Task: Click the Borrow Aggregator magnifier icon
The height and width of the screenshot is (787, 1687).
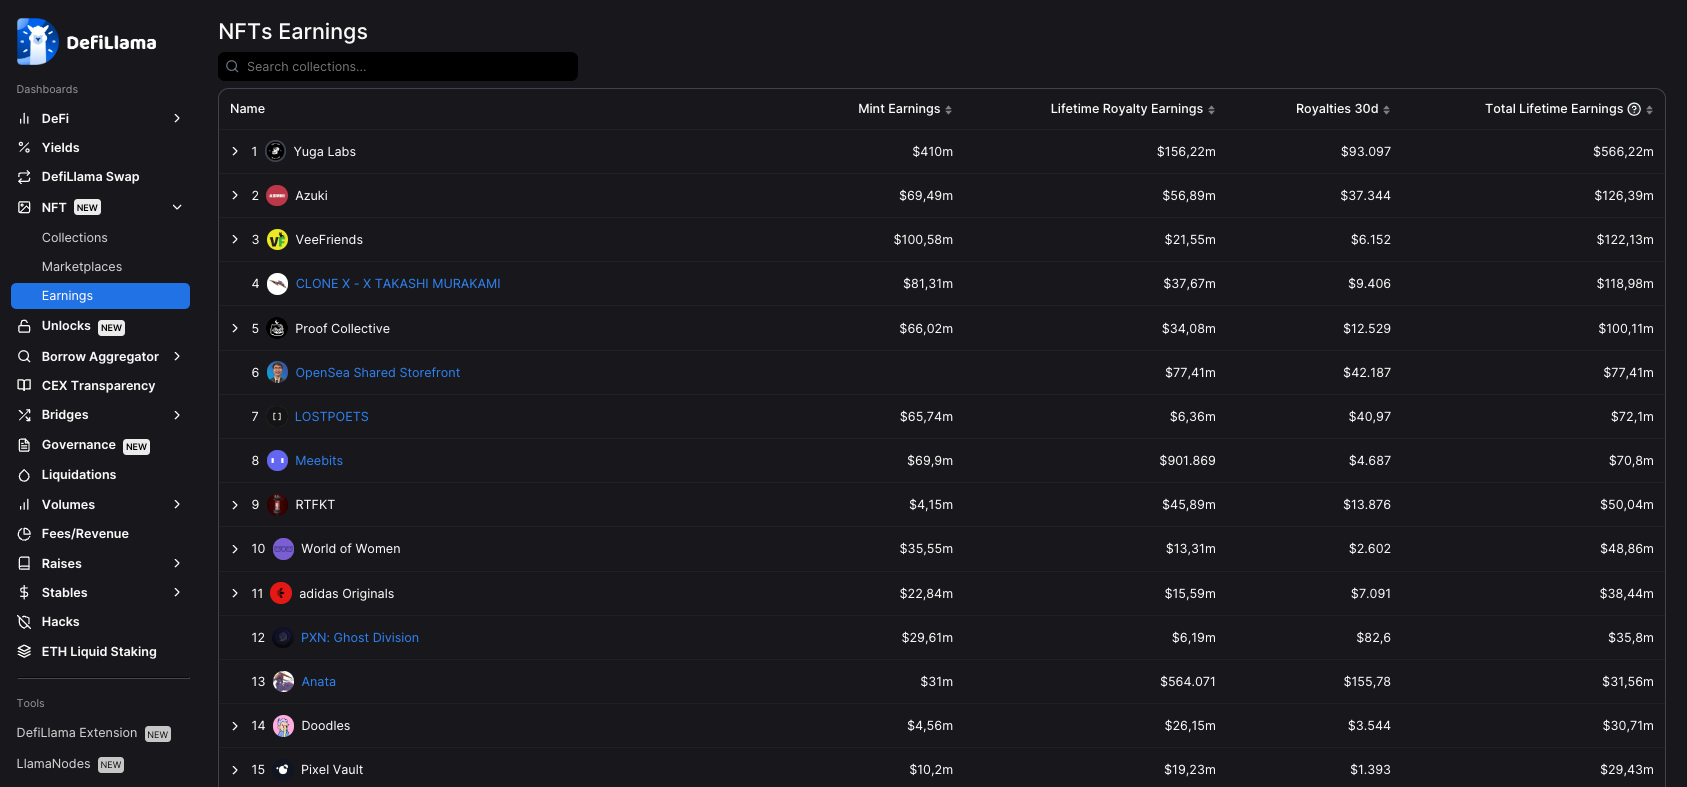Action: tap(24, 357)
